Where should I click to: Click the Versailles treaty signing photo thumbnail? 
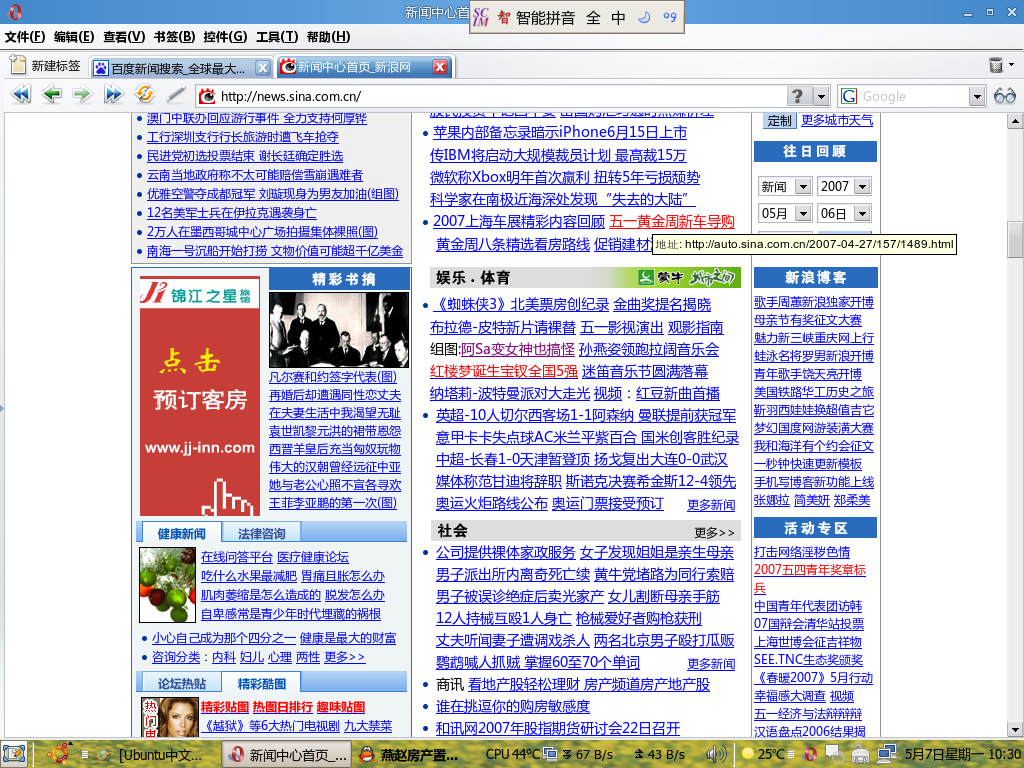click(x=339, y=330)
